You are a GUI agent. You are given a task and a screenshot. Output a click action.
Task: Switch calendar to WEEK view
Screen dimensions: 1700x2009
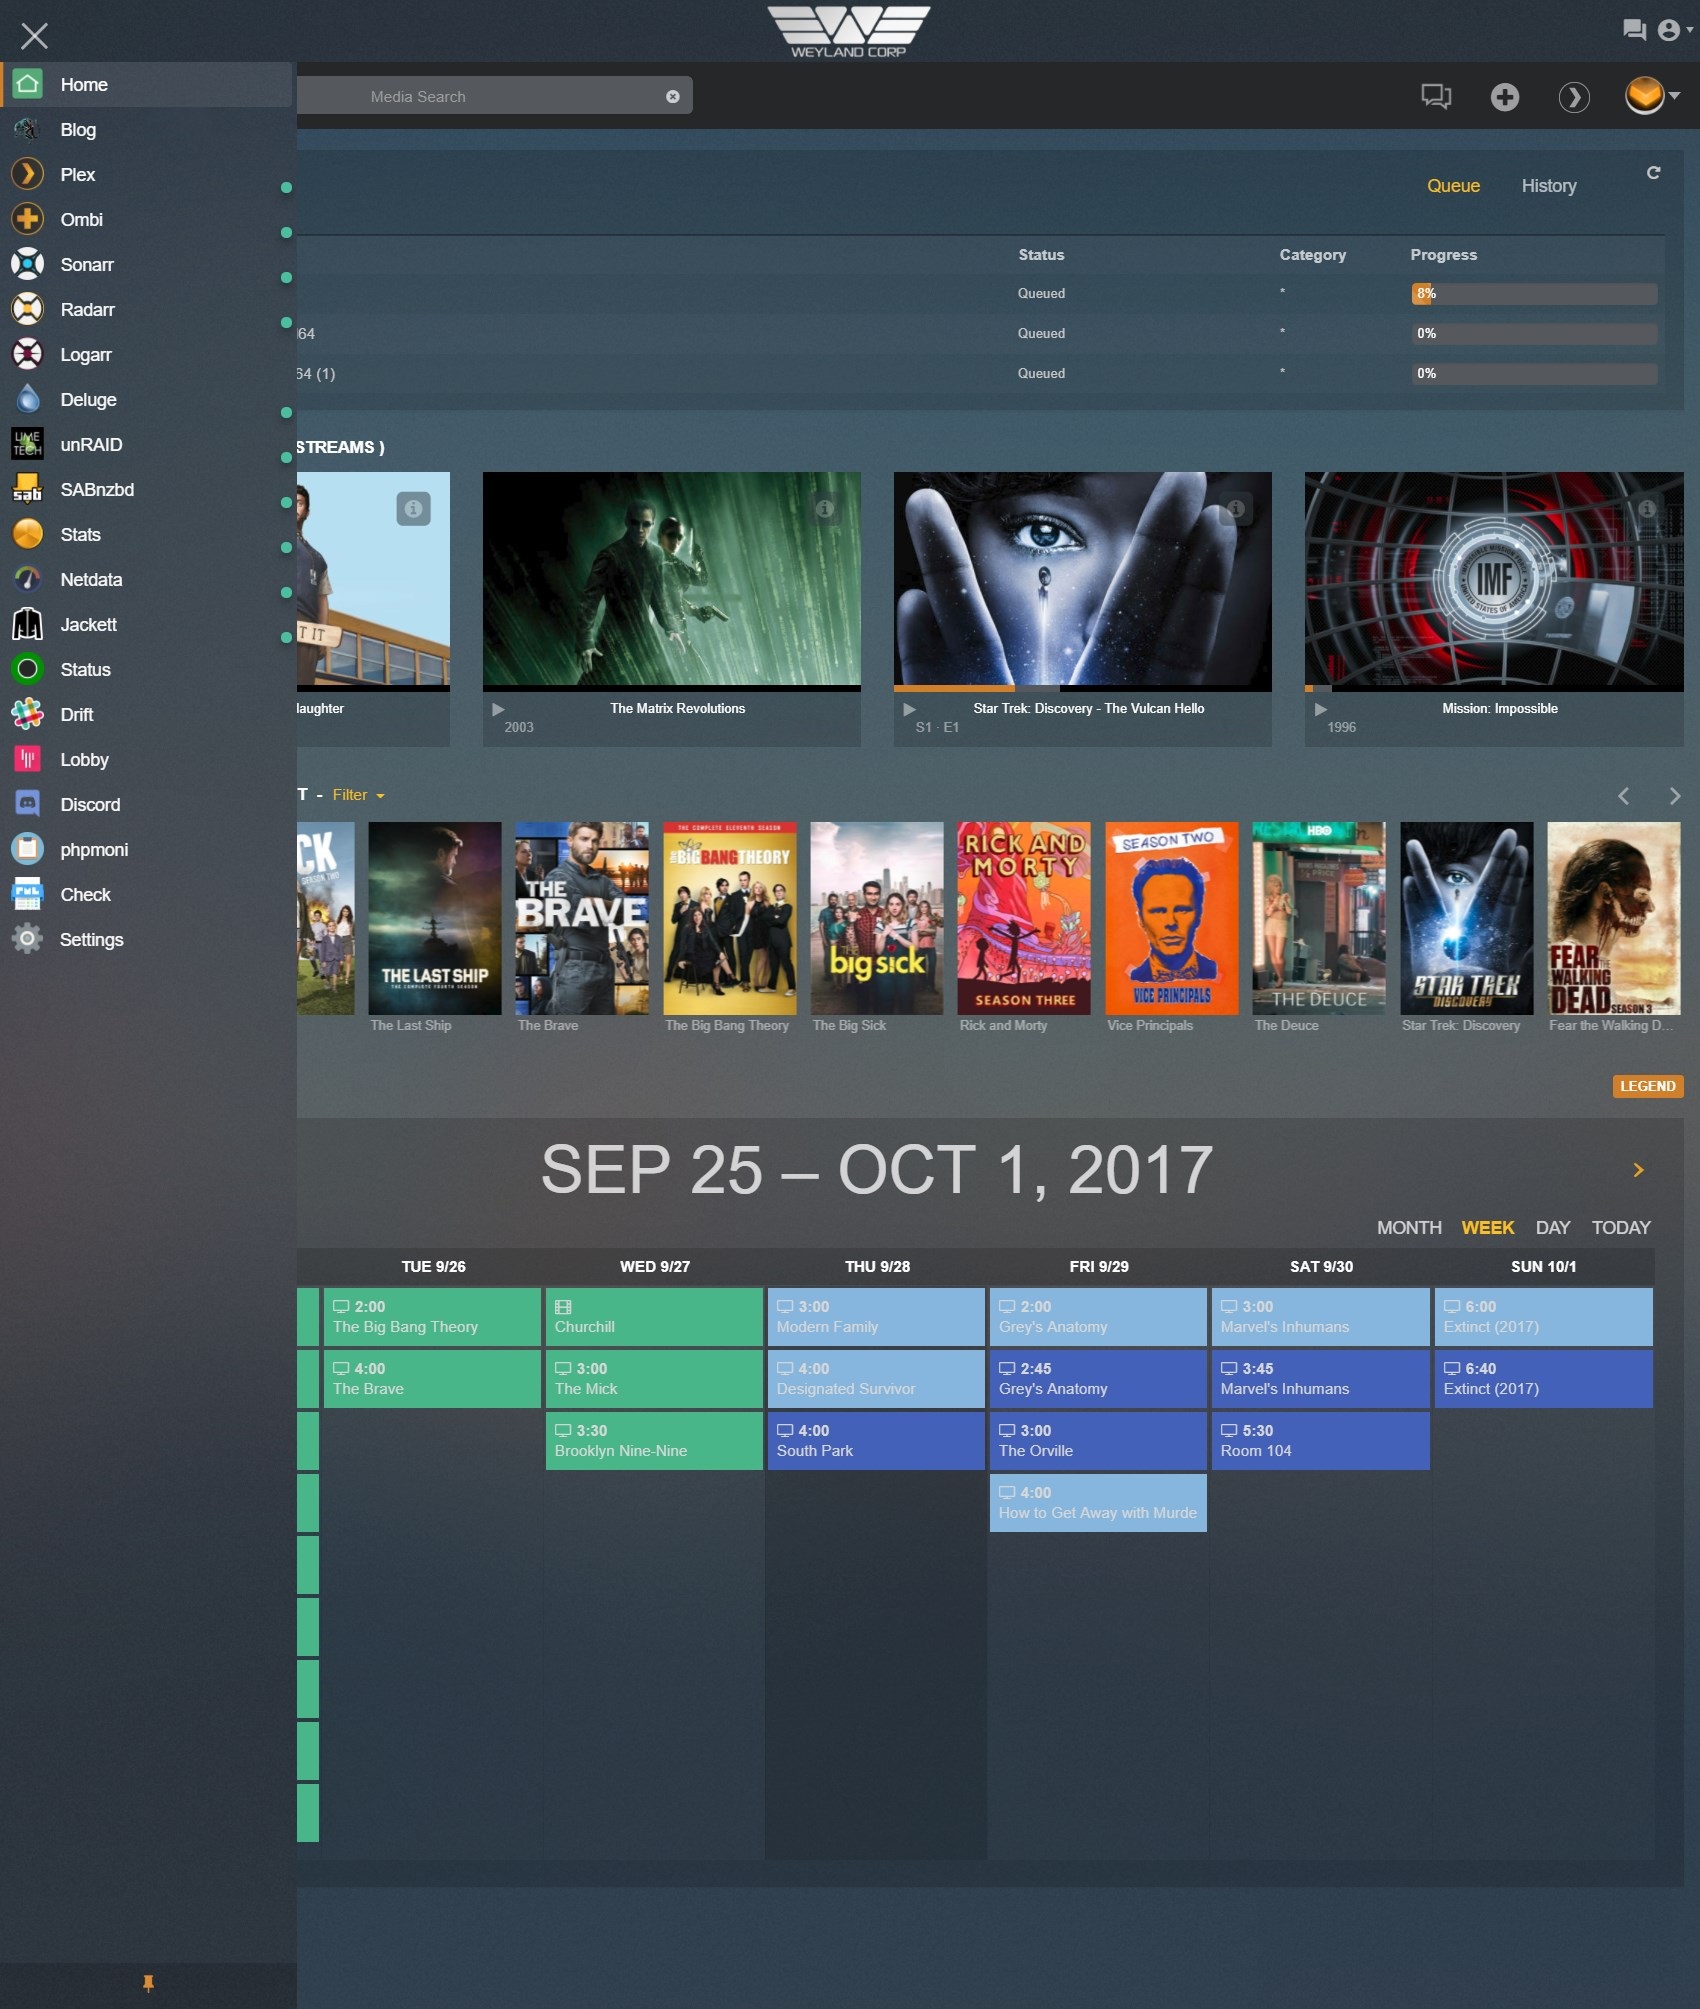point(1488,1228)
